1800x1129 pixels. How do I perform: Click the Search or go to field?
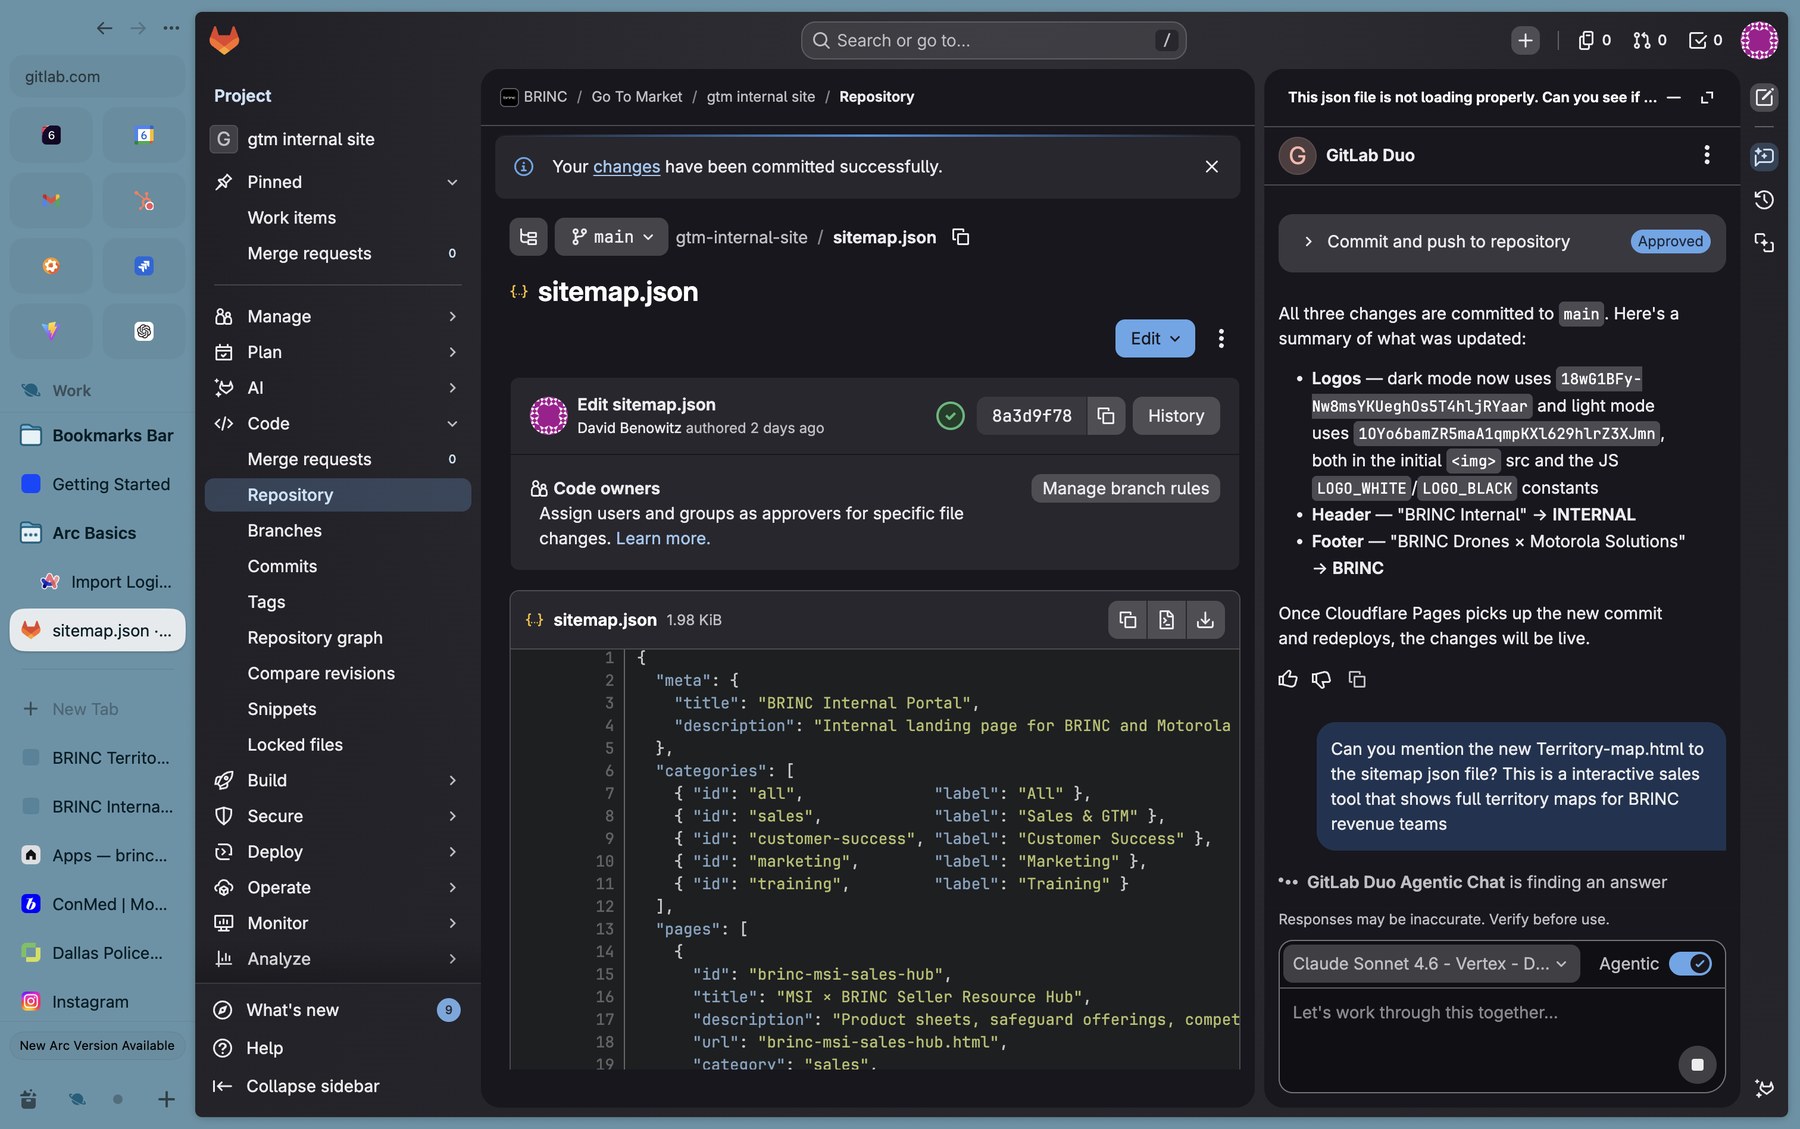coord(993,40)
